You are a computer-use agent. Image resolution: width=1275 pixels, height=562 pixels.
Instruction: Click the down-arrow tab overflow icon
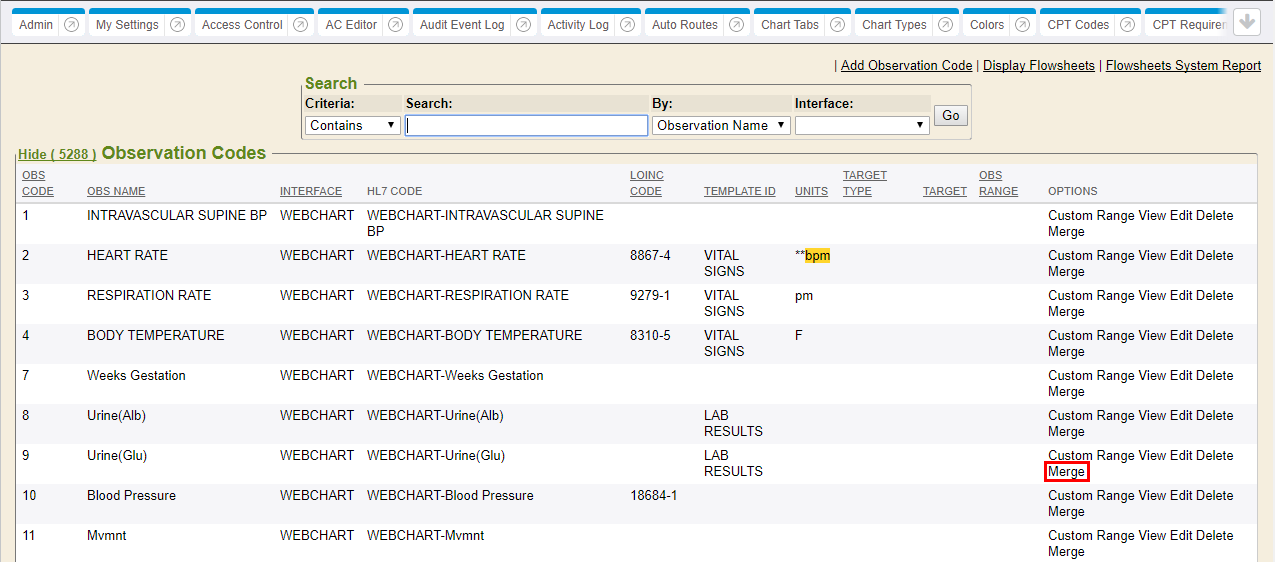[1246, 22]
